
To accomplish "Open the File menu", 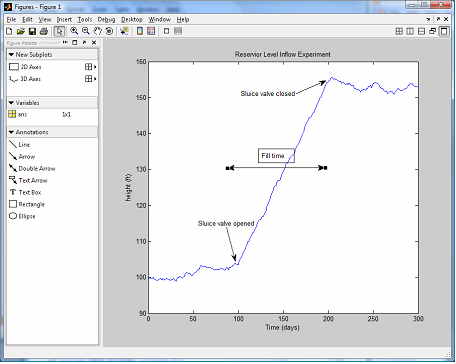I will [x=11, y=20].
